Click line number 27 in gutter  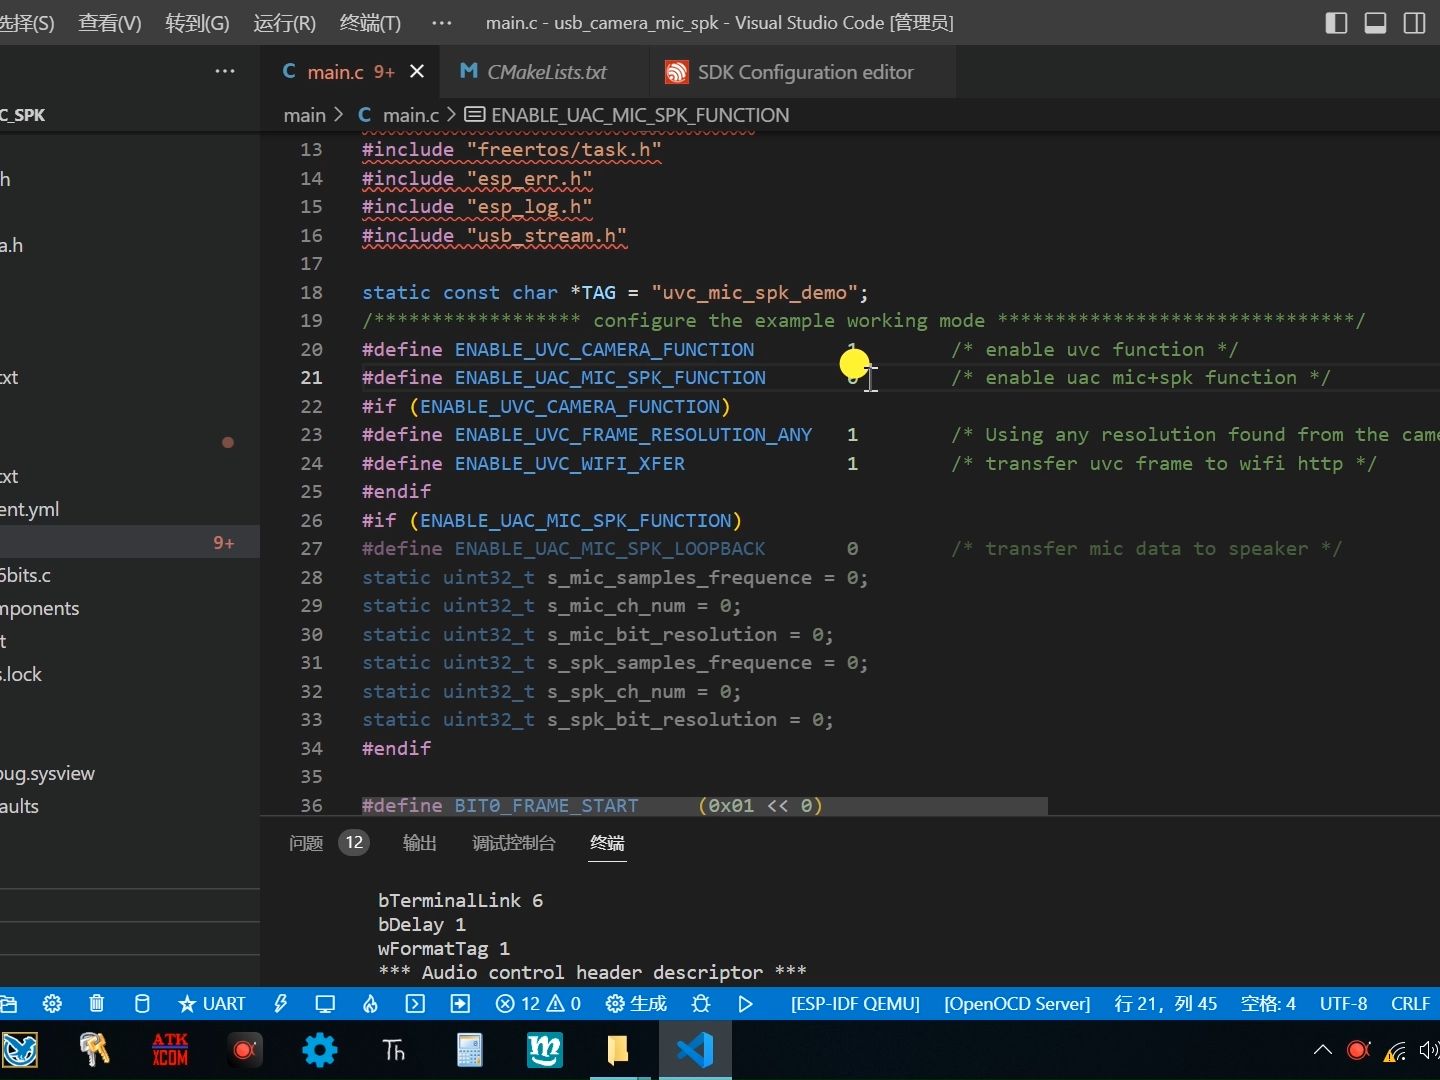click(311, 548)
